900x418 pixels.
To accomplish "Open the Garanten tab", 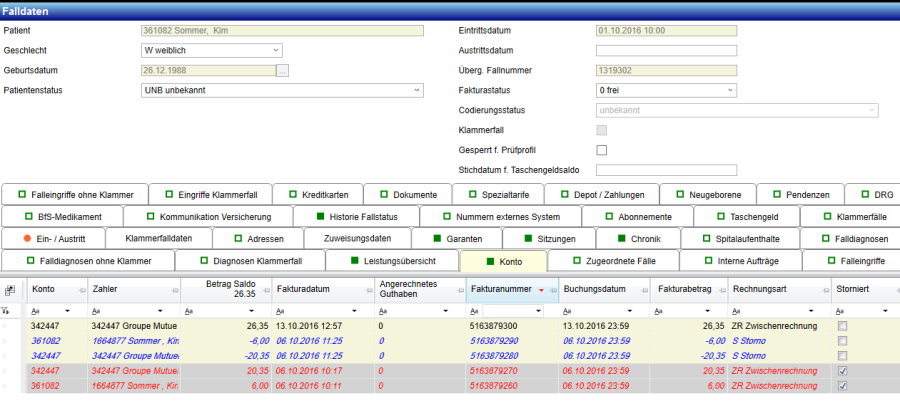I will coord(458,239).
